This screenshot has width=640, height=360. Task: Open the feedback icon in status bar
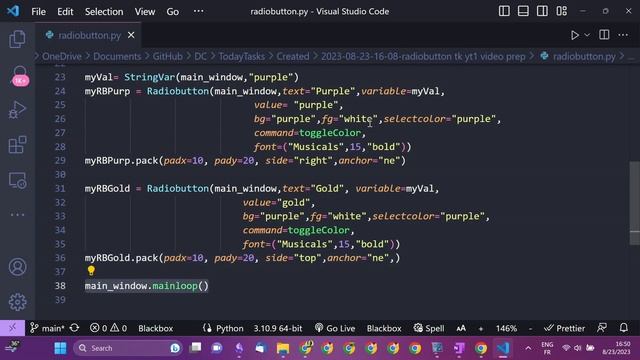tap(602, 328)
